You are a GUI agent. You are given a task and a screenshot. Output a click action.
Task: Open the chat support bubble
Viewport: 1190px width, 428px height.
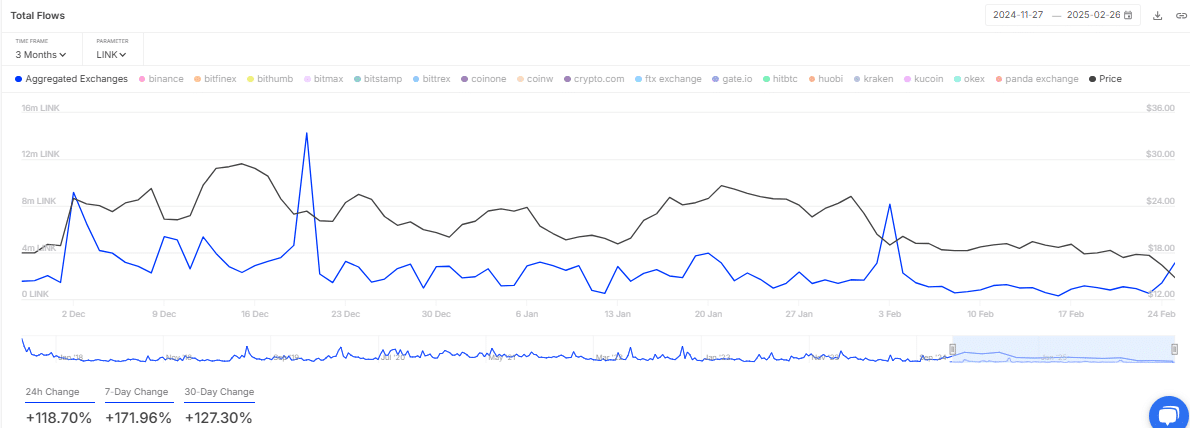coord(1166,413)
